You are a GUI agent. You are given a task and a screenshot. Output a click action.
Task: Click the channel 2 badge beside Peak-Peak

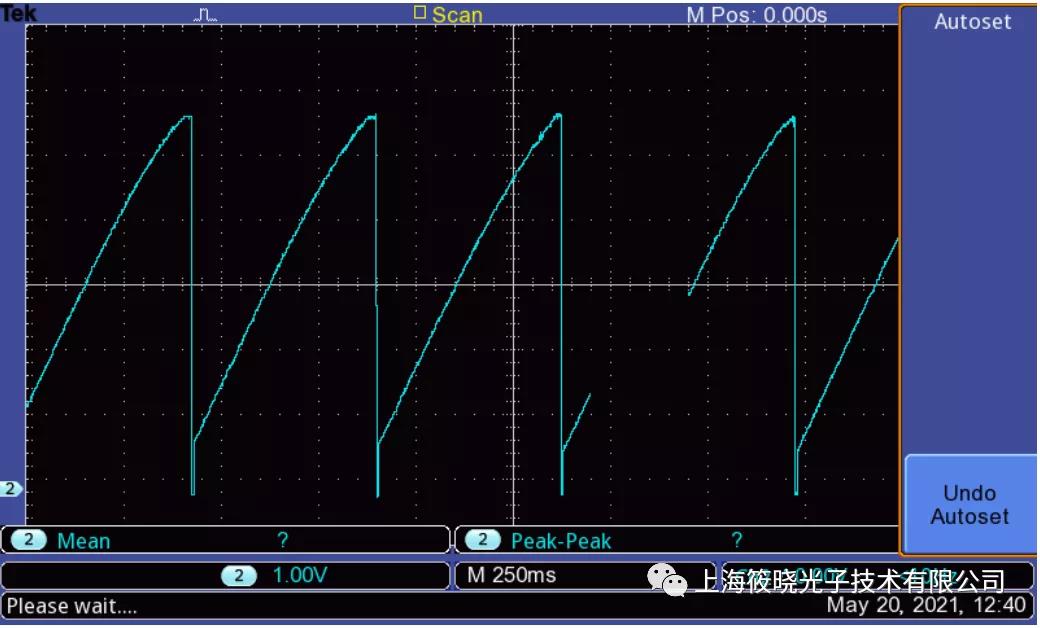(x=484, y=541)
